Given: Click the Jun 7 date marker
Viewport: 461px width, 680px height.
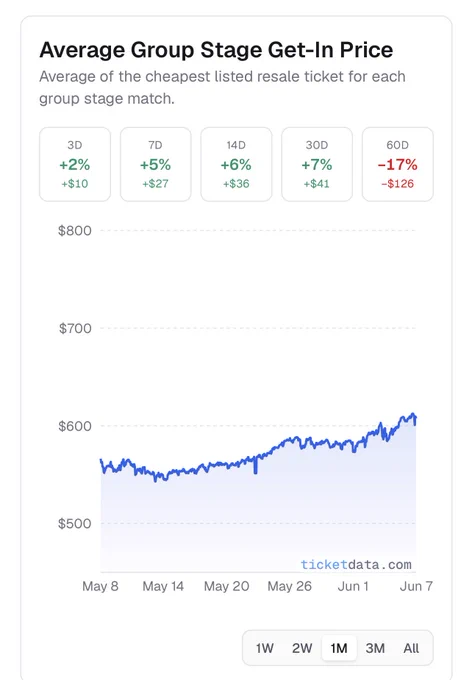Looking at the screenshot, I should pos(416,586).
